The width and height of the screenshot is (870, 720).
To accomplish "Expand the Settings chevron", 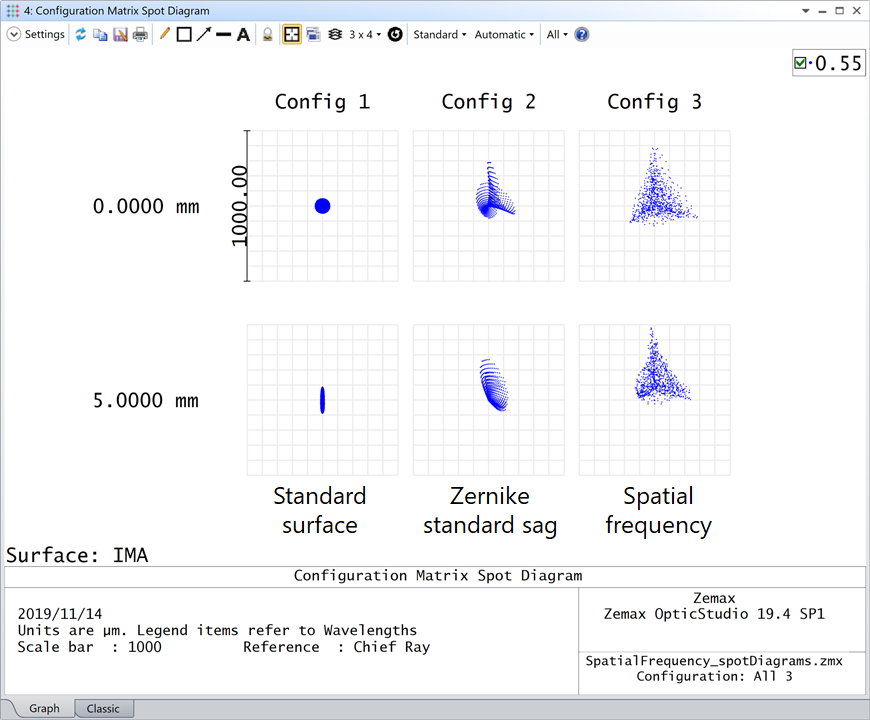I will 13,34.
